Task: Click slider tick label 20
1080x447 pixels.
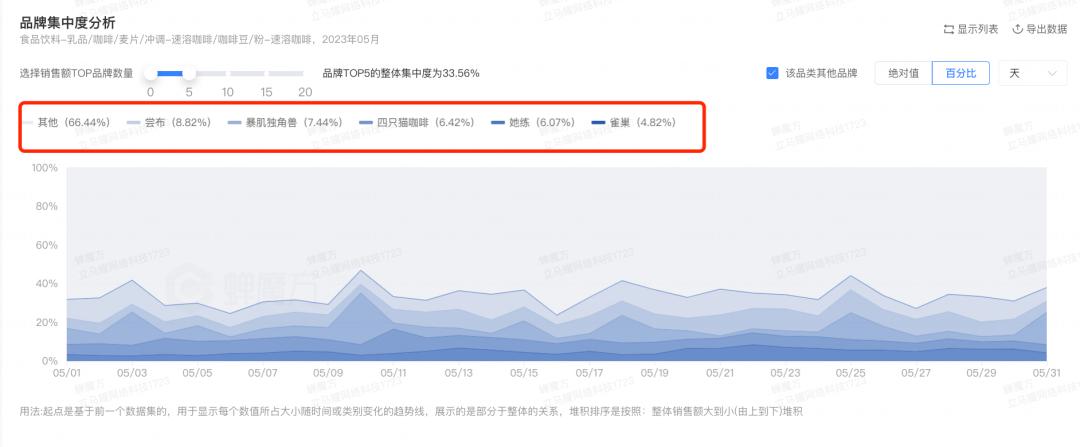Action: (305, 92)
